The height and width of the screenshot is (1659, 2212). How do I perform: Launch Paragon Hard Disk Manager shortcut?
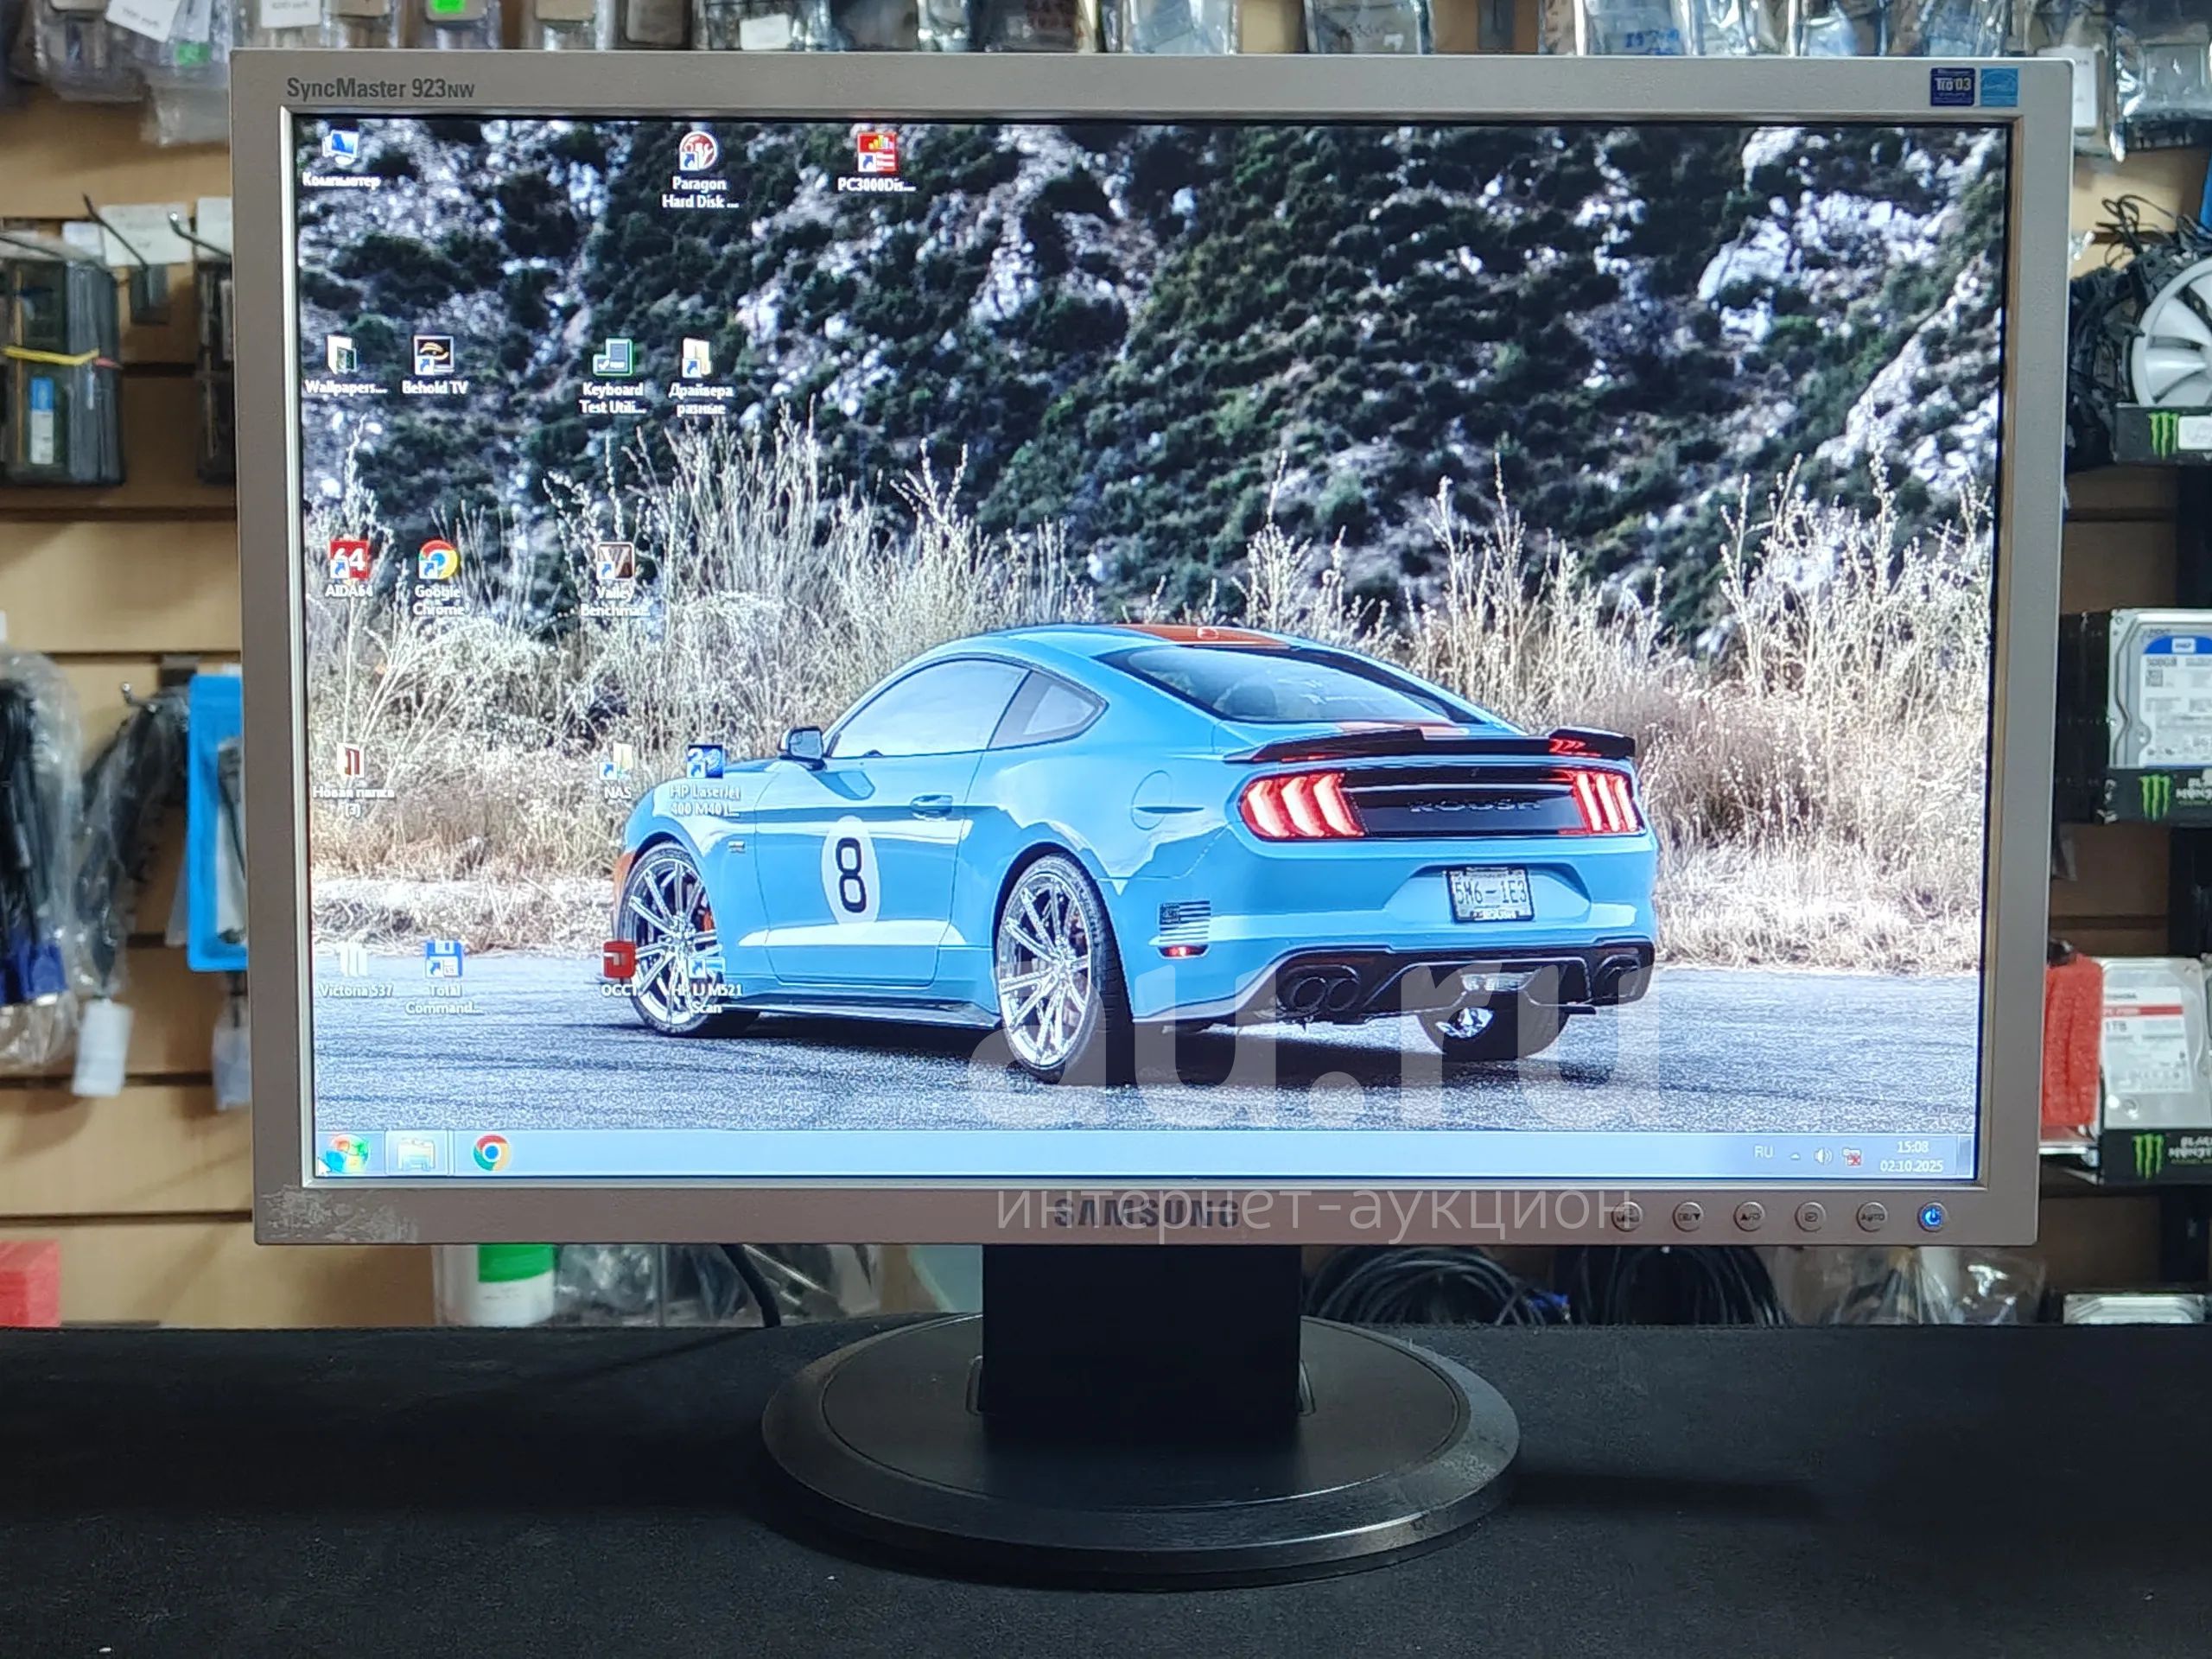point(698,155)
